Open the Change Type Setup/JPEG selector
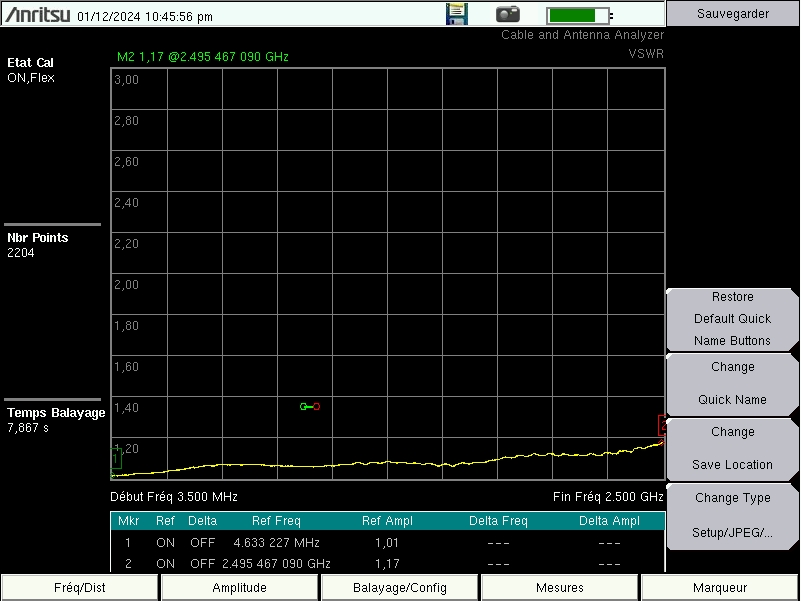Image resolution: width=801 pixels, height=601 pixels. [732, 515]
